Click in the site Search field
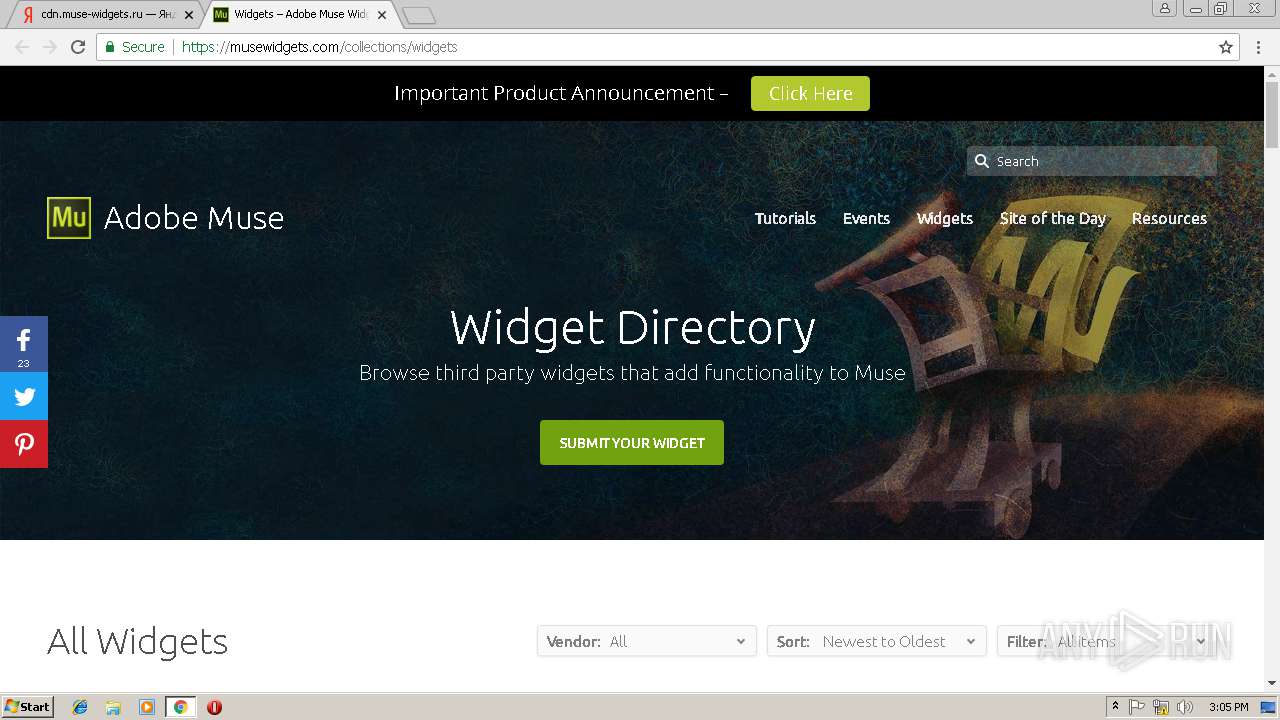The width and height of the screenshot is (1280, 720). 1092,161
